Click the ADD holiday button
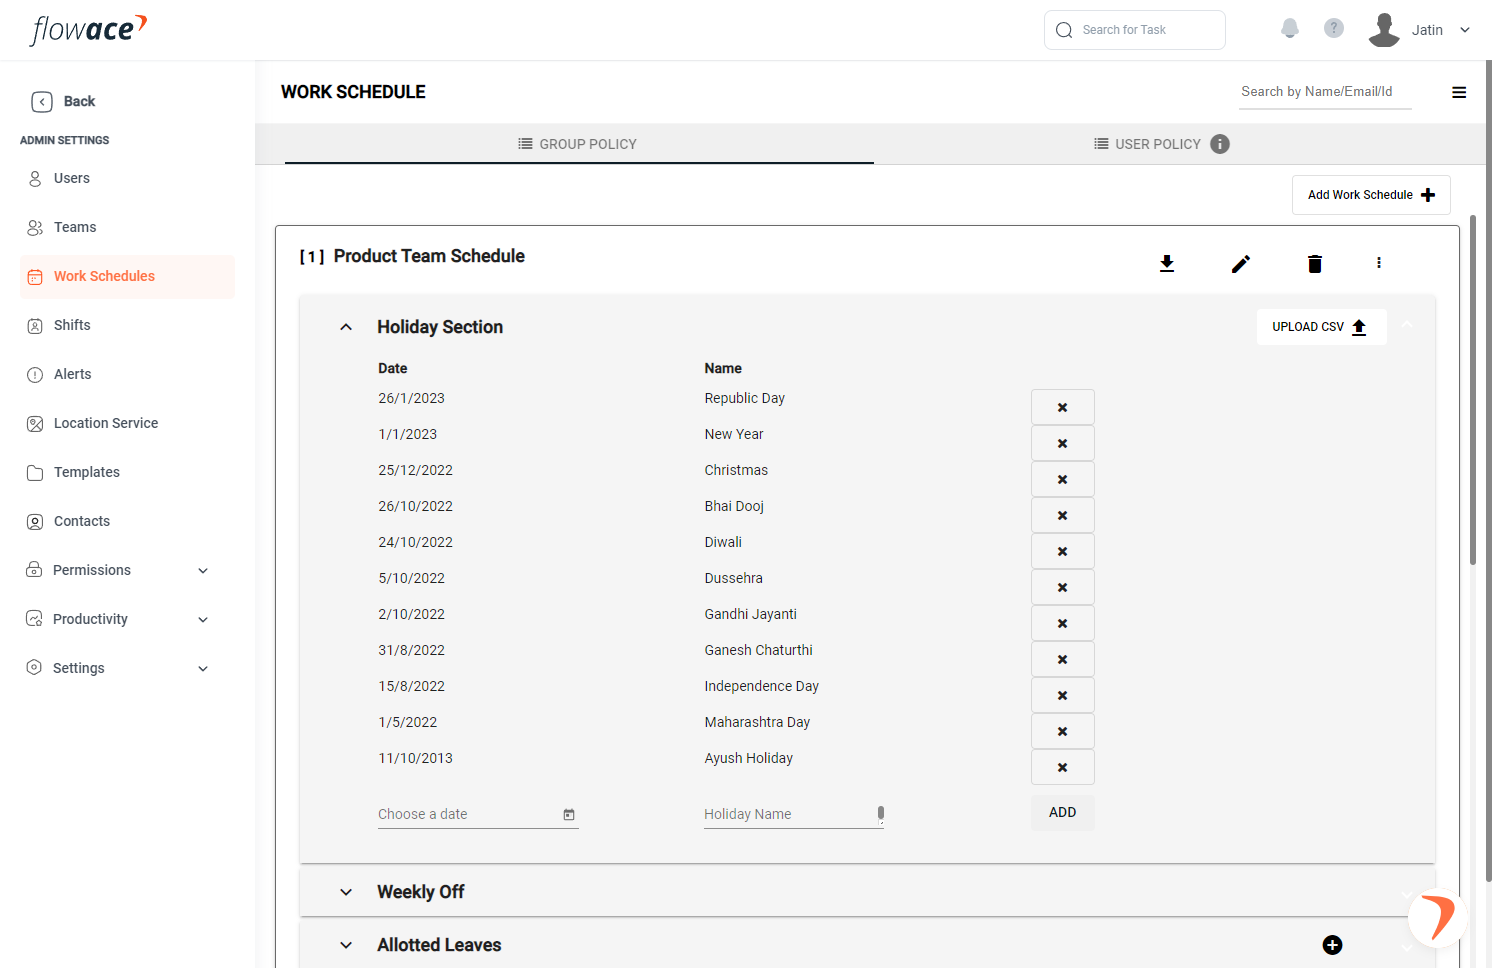Viewport: 1492px width, 968px height. point(1063,813)
